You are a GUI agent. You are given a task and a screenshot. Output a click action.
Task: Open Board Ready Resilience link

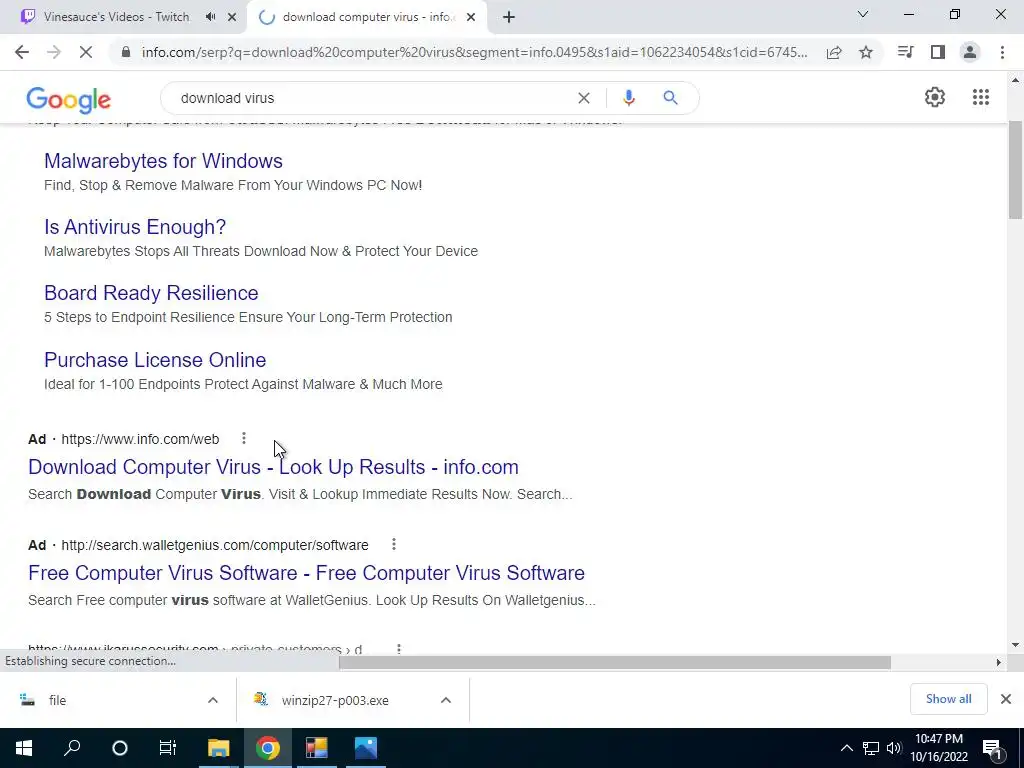pyautogui.click(x=151, y=293)
